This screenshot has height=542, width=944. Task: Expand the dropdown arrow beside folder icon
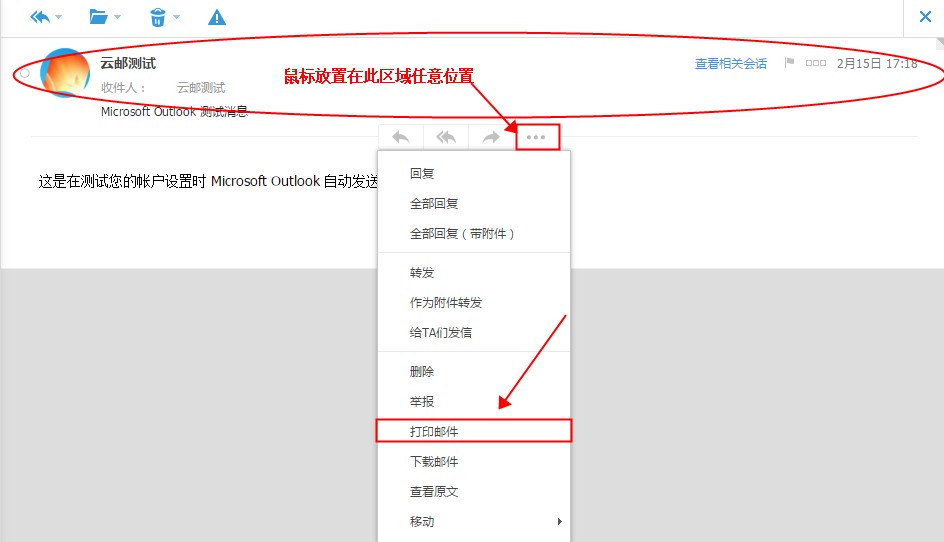(118, 18)
